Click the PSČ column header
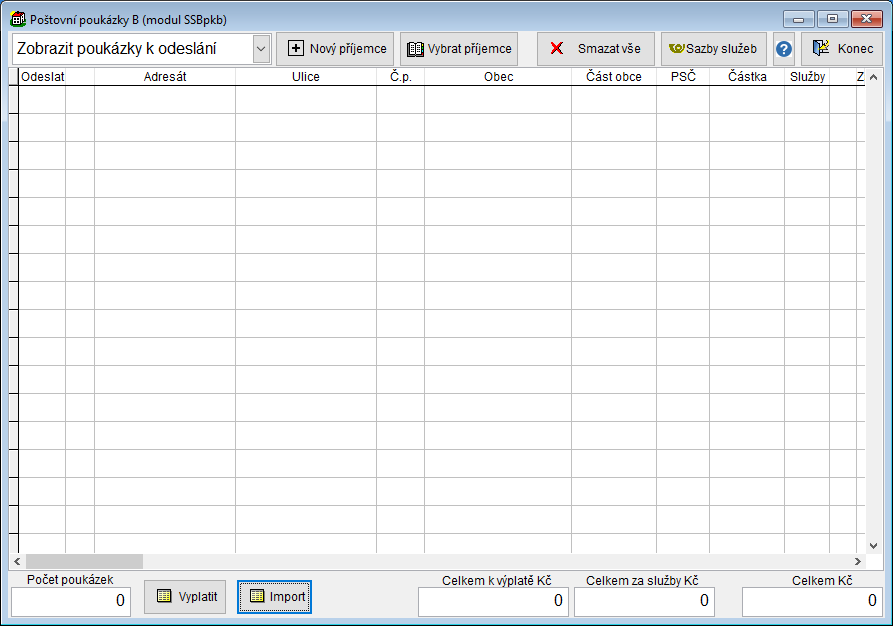893x626 pixels. click(x=683, y=77)
